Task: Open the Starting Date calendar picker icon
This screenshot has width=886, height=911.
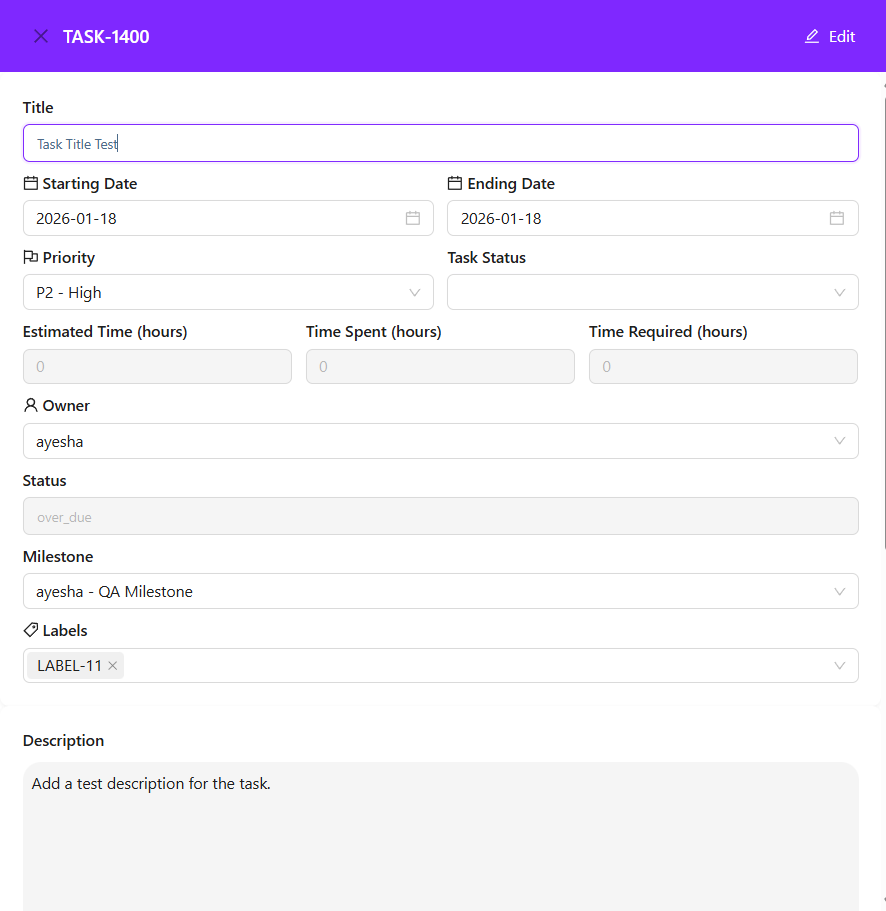Action: tap(413, 218)
